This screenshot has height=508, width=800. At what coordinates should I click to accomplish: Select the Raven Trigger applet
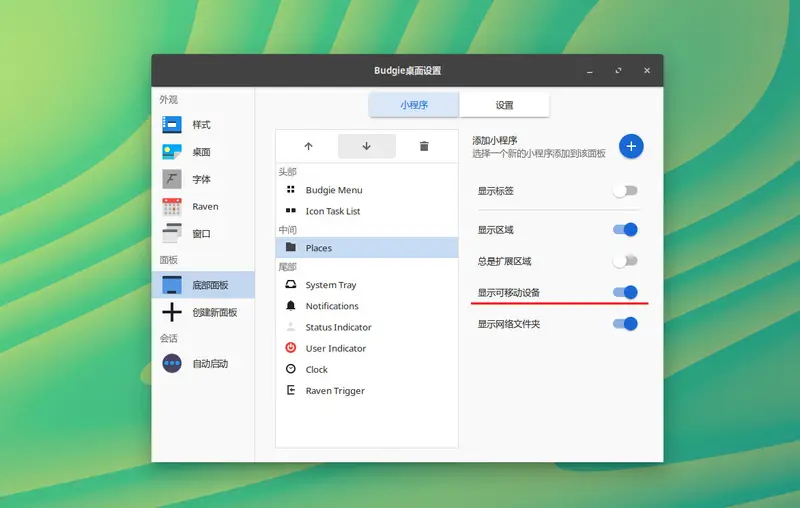tap(334, 391)
